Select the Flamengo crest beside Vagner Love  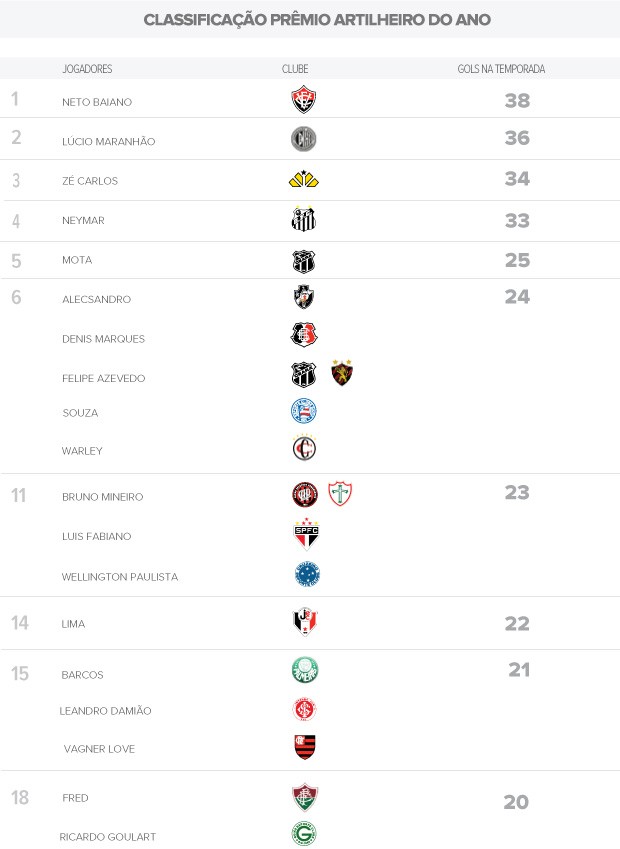305,747
